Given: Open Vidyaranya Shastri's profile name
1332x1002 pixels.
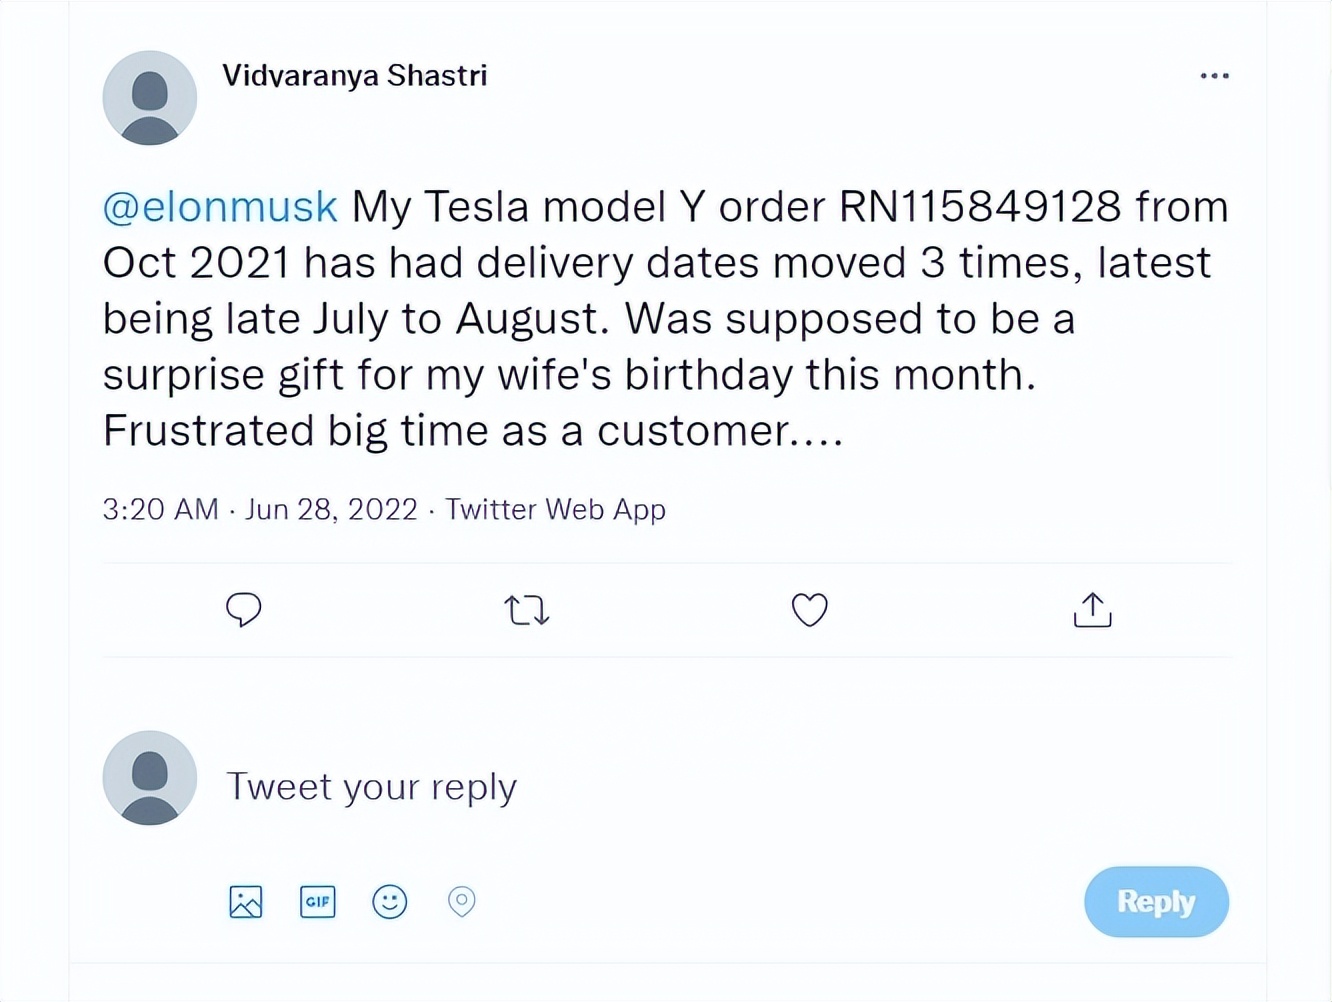Looking at the screenshot, I should coord(354,75).
